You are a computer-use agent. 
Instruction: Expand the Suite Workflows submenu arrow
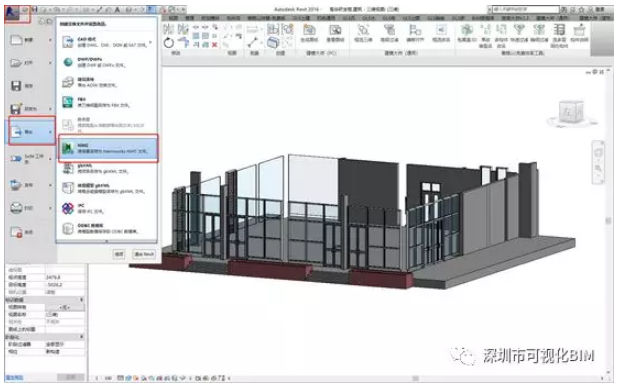click(50, 159)
